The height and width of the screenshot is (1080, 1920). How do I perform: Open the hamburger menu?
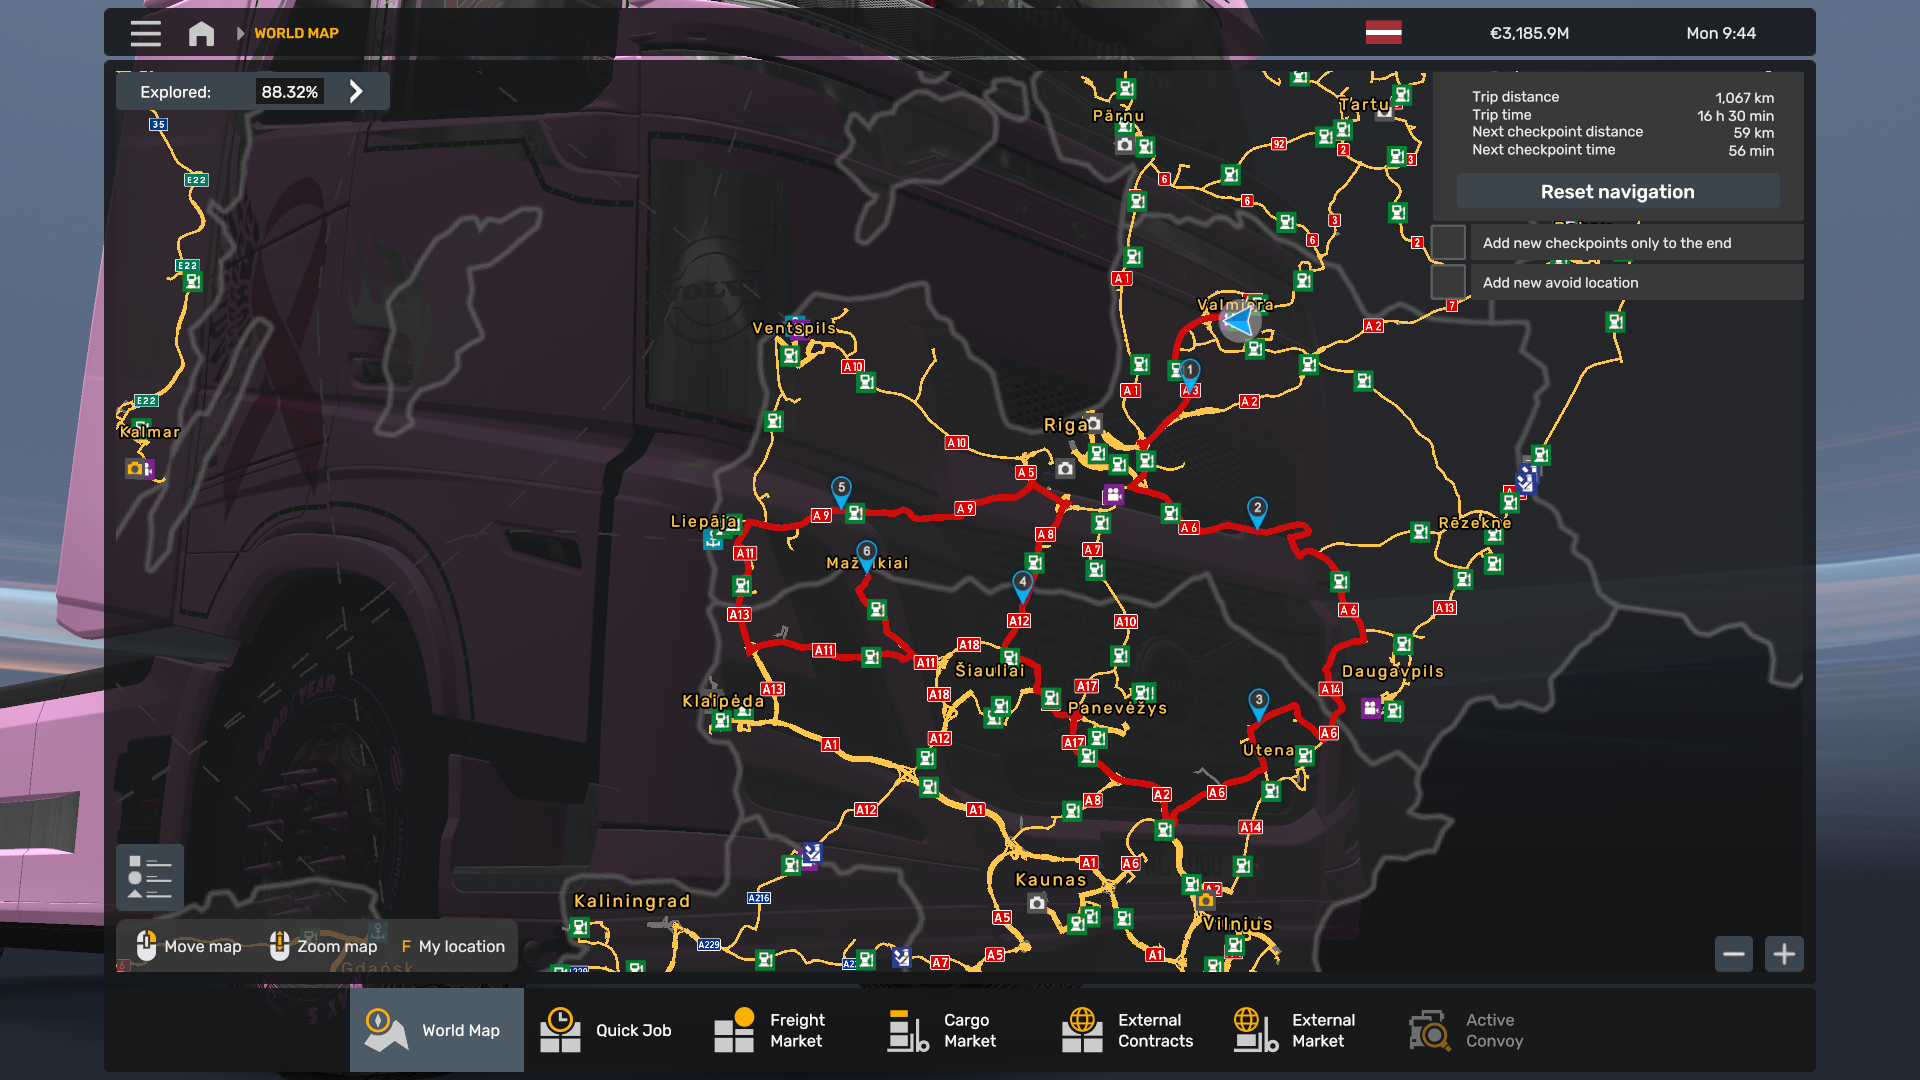145,33
